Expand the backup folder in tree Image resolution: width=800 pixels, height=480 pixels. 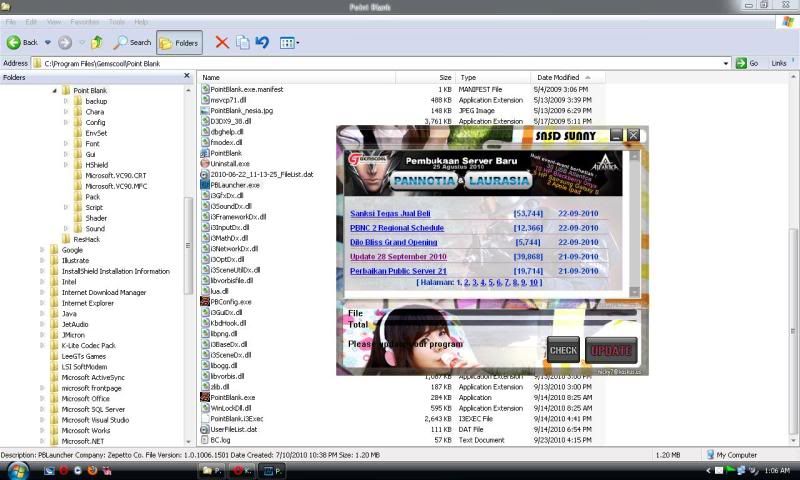click(x=66, y=101)
